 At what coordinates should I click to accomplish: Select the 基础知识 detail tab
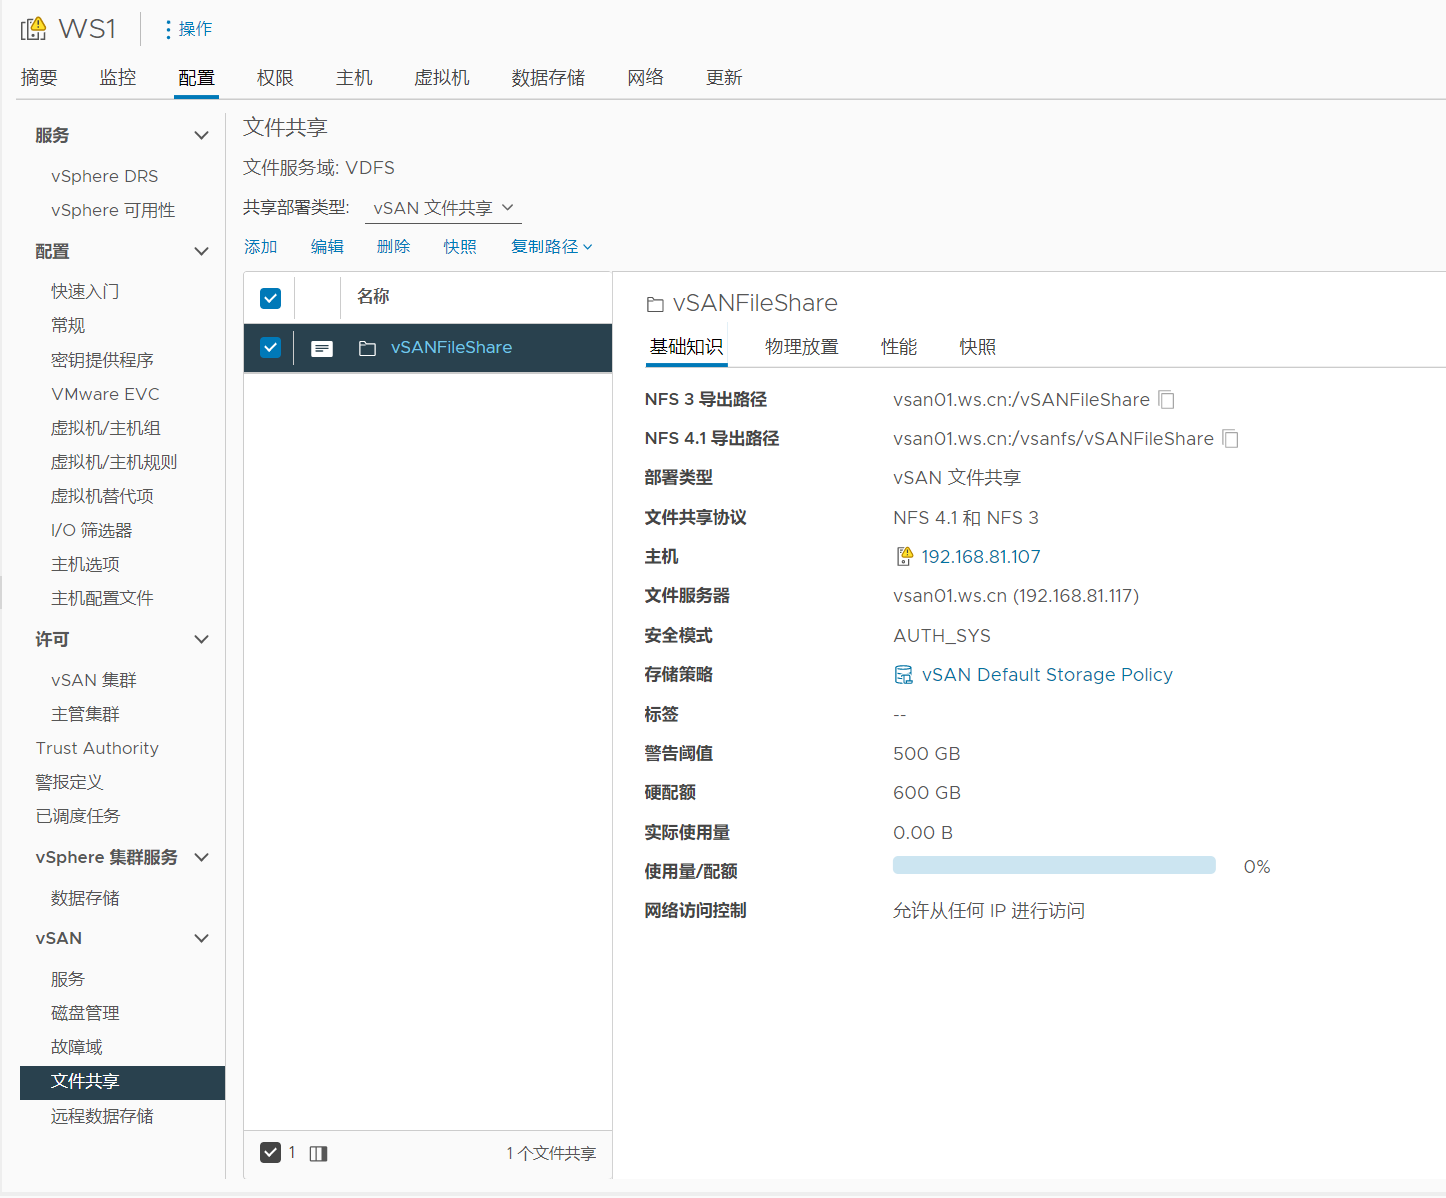click(686, 347)
